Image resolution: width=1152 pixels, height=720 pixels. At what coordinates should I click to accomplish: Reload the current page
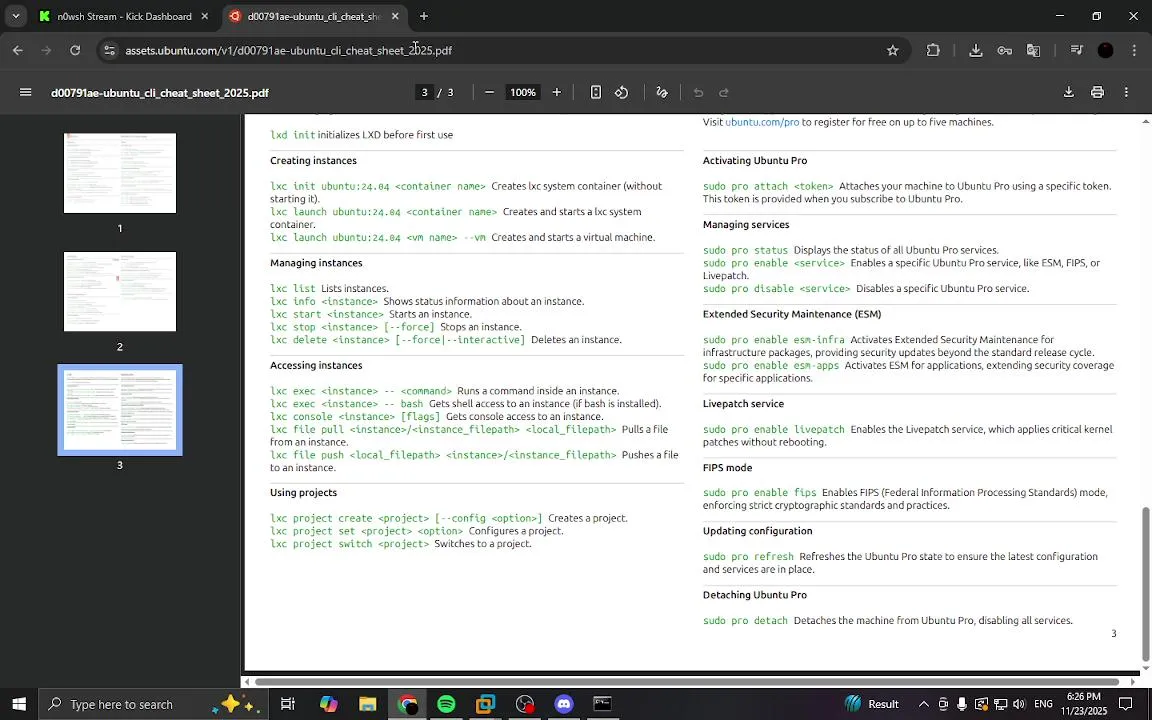[75, 51]
